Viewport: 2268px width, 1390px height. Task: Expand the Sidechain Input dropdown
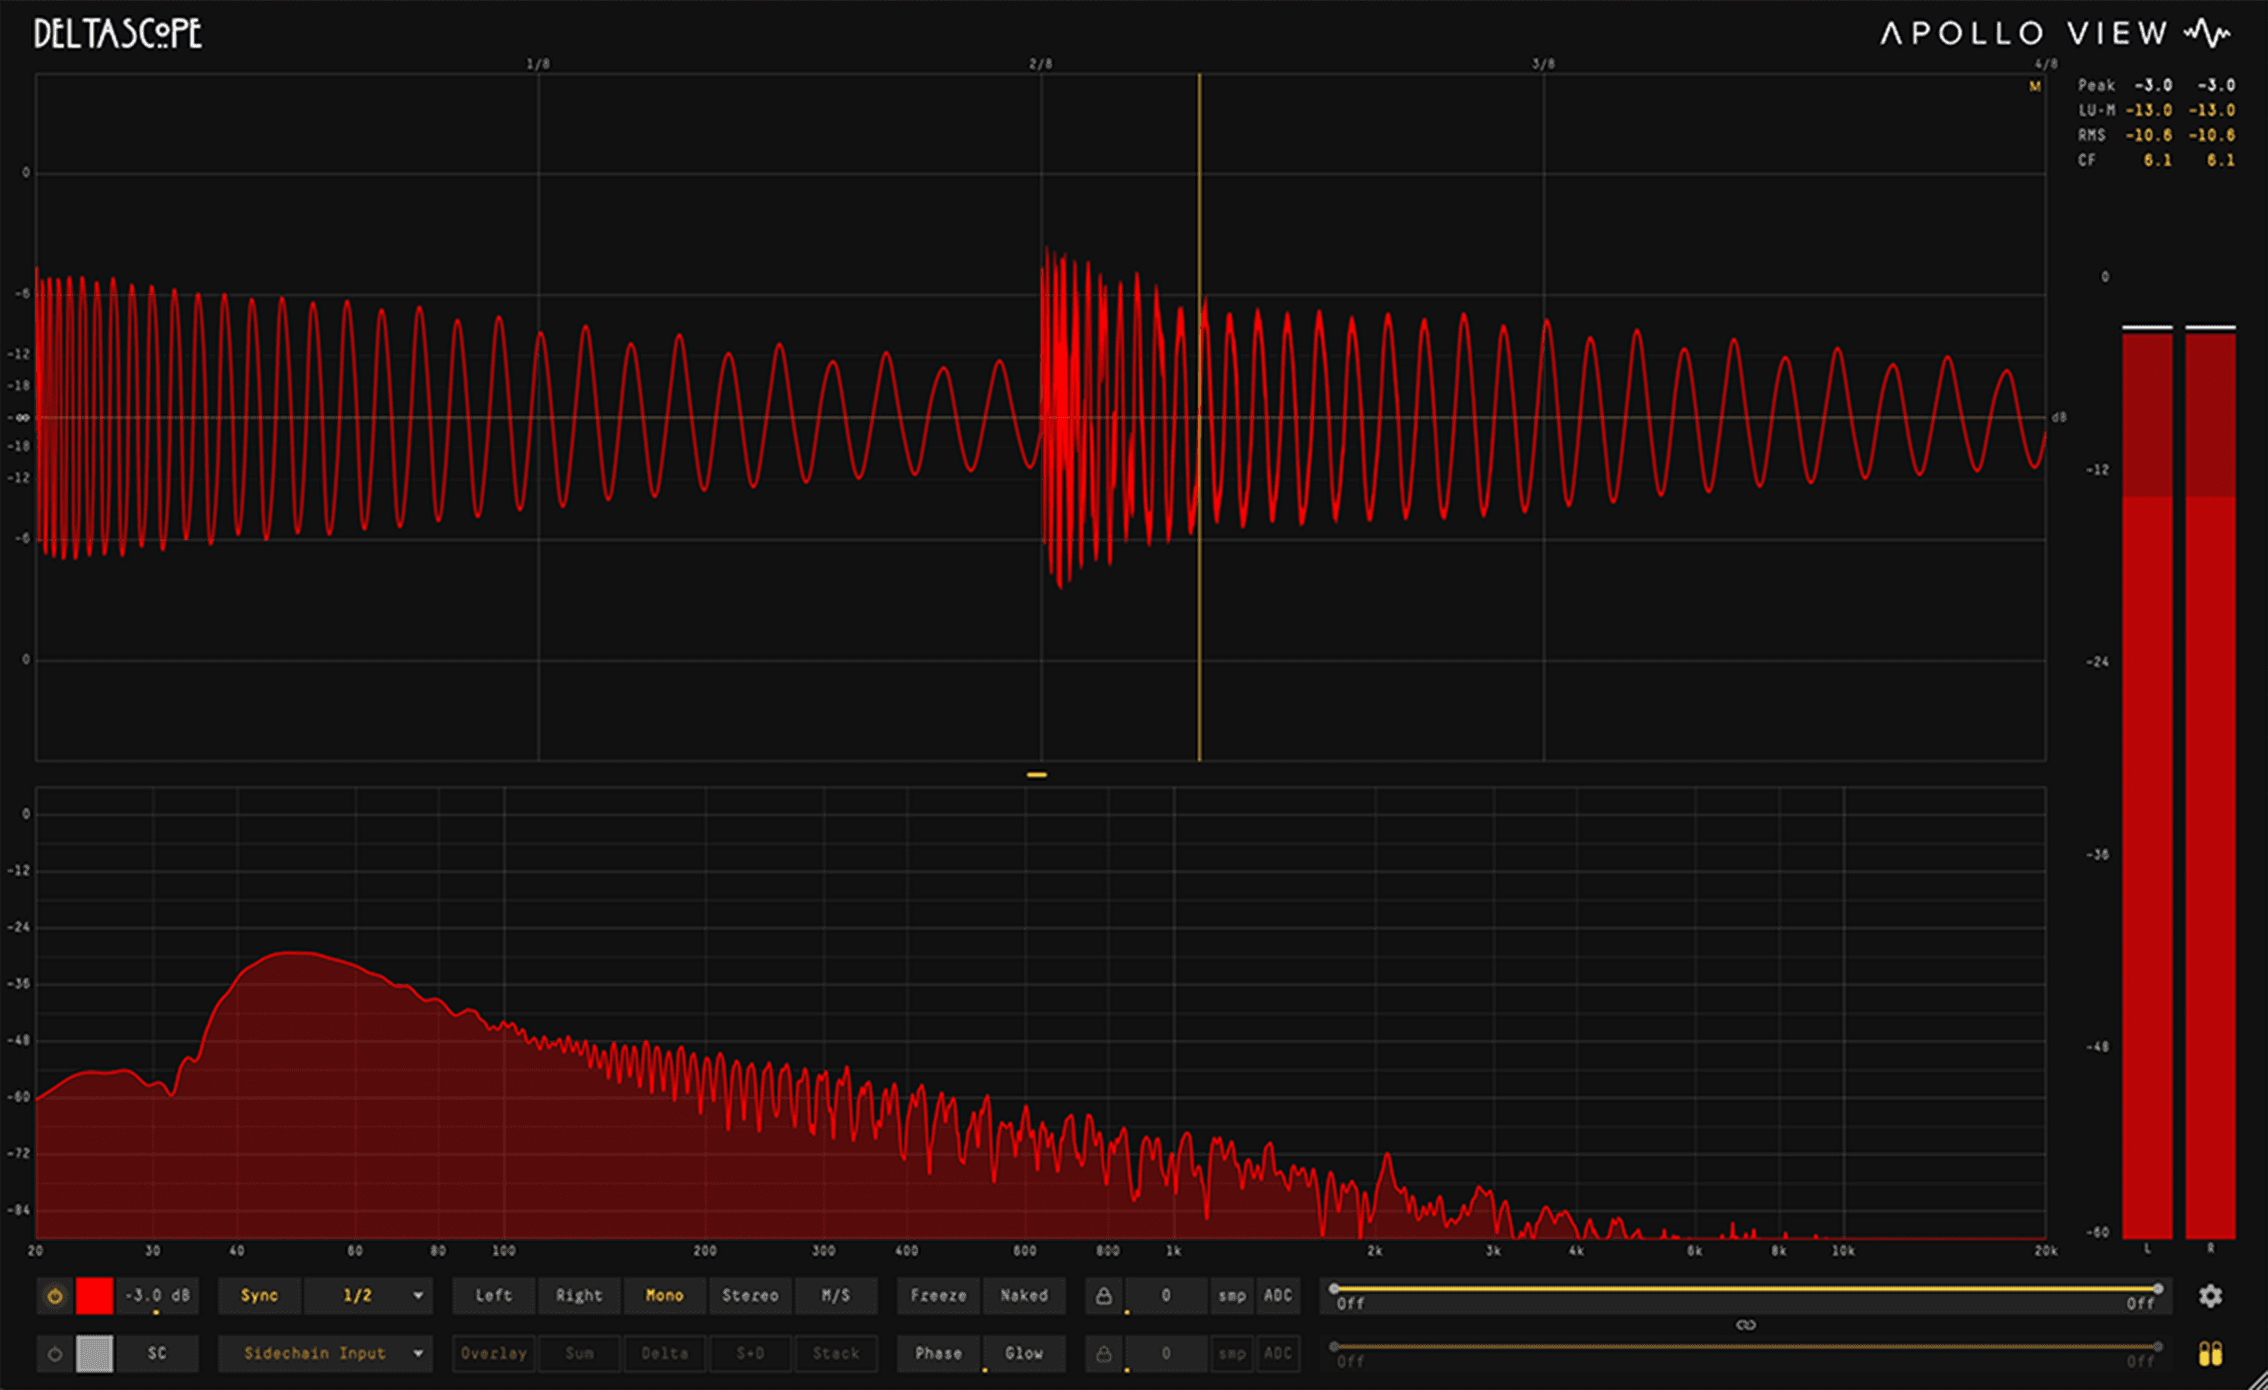[x=326, y=1354]
